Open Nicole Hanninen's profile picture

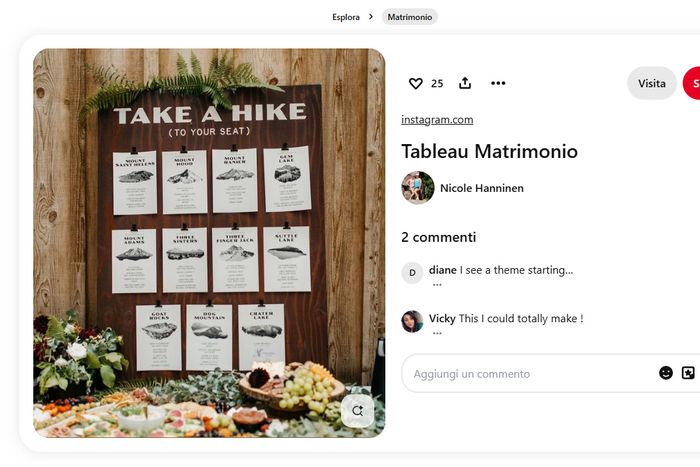[x=418, y=188]
